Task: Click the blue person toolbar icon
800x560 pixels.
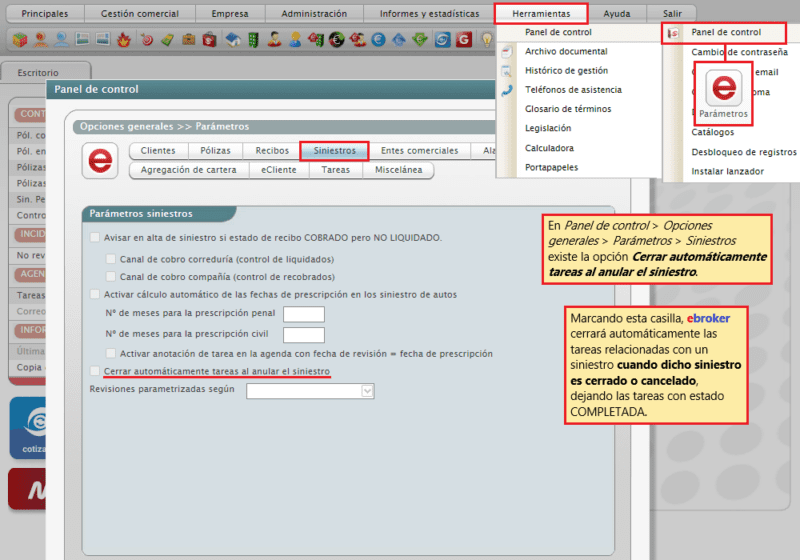Action: [x=61, y=39]
